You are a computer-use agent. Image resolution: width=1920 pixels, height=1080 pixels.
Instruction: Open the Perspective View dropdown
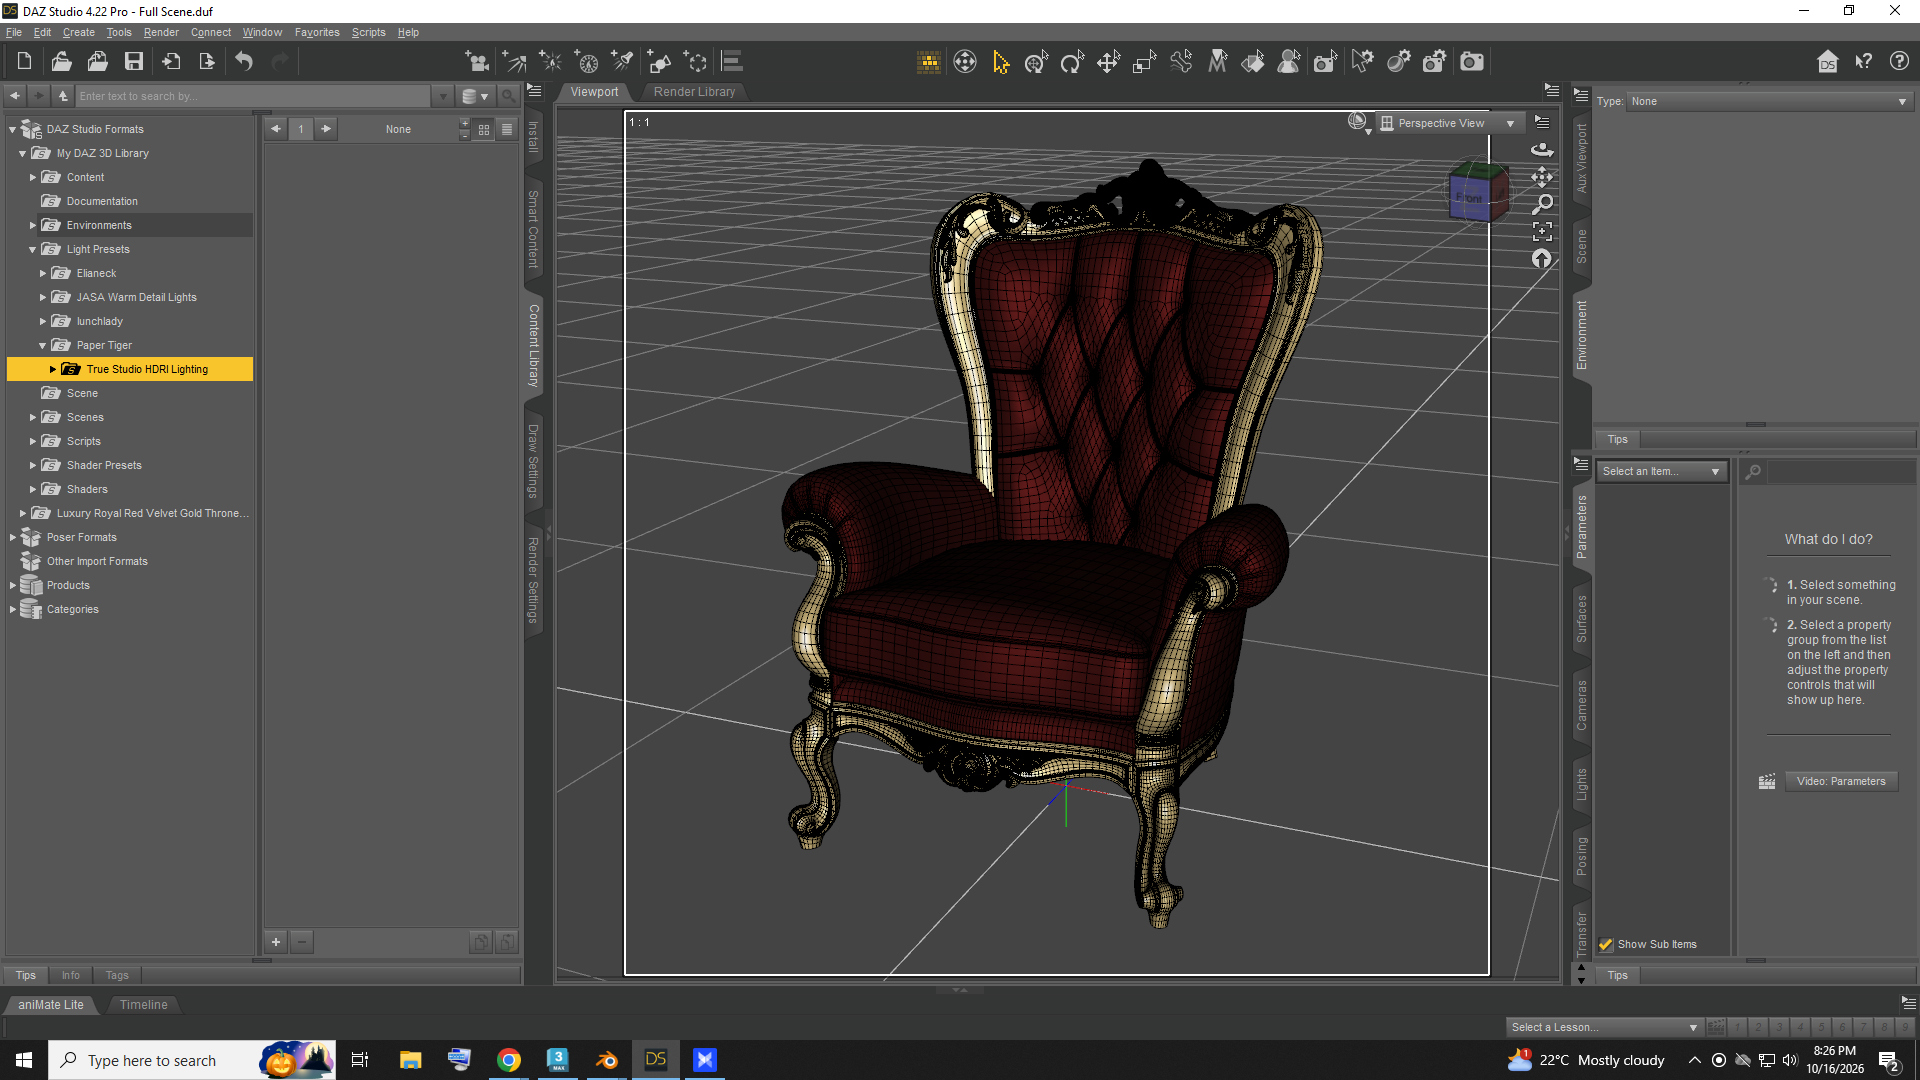click(x=1449, y=123)
